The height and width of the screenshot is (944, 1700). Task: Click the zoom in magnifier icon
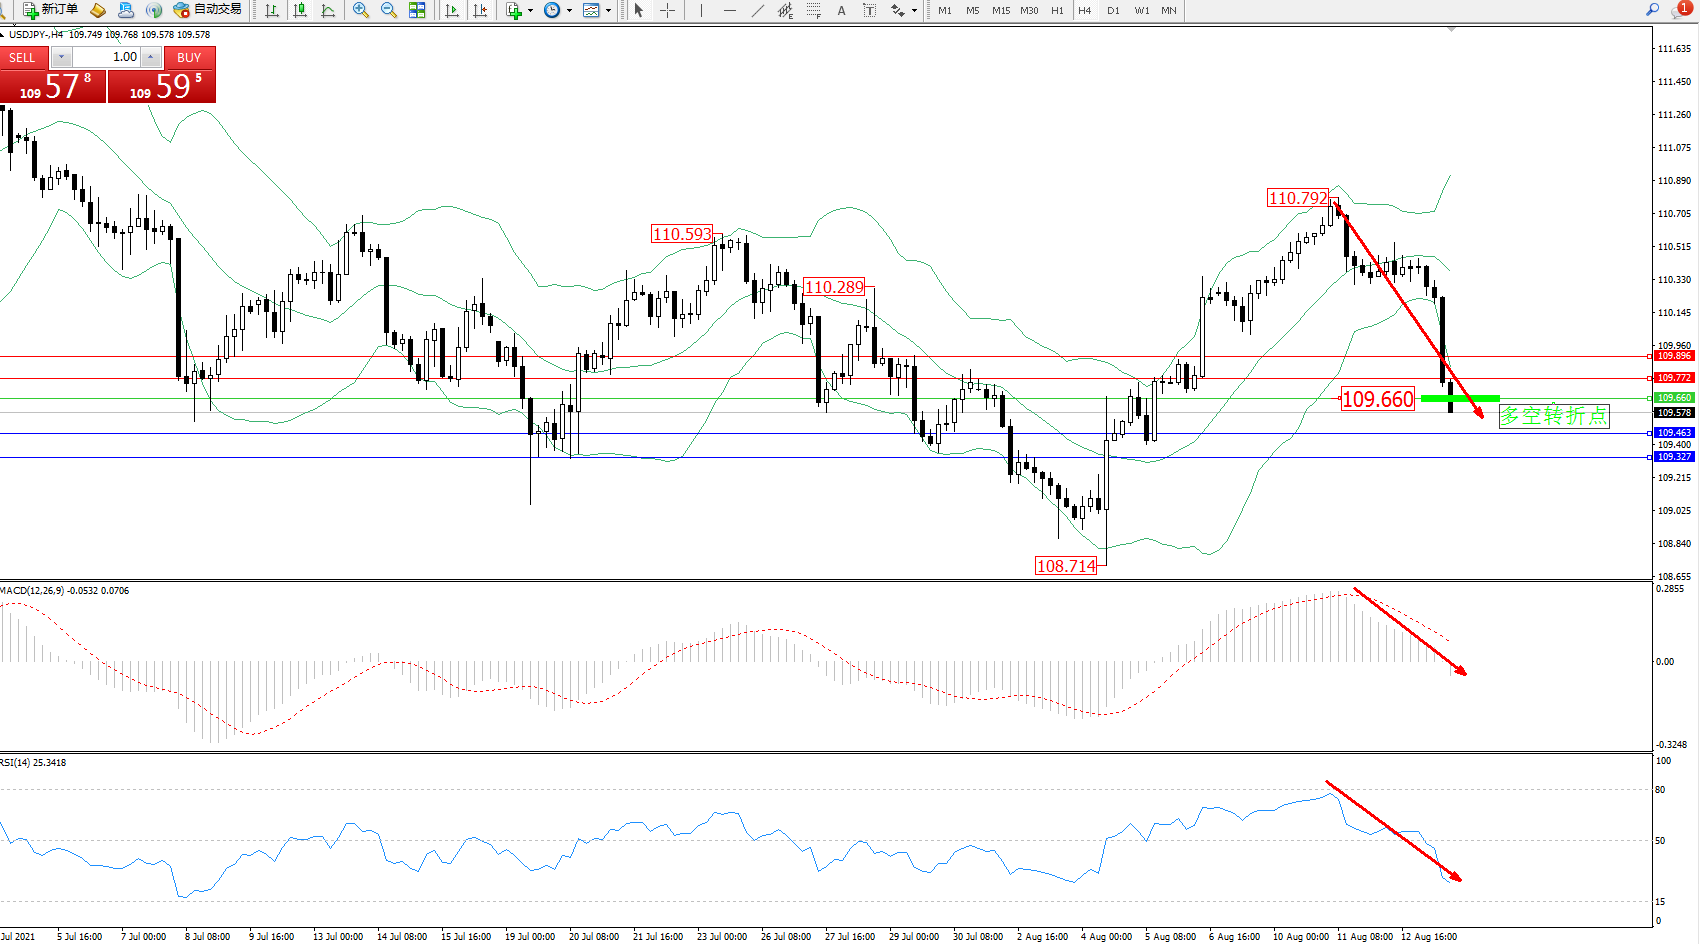(x=361, y=10)
